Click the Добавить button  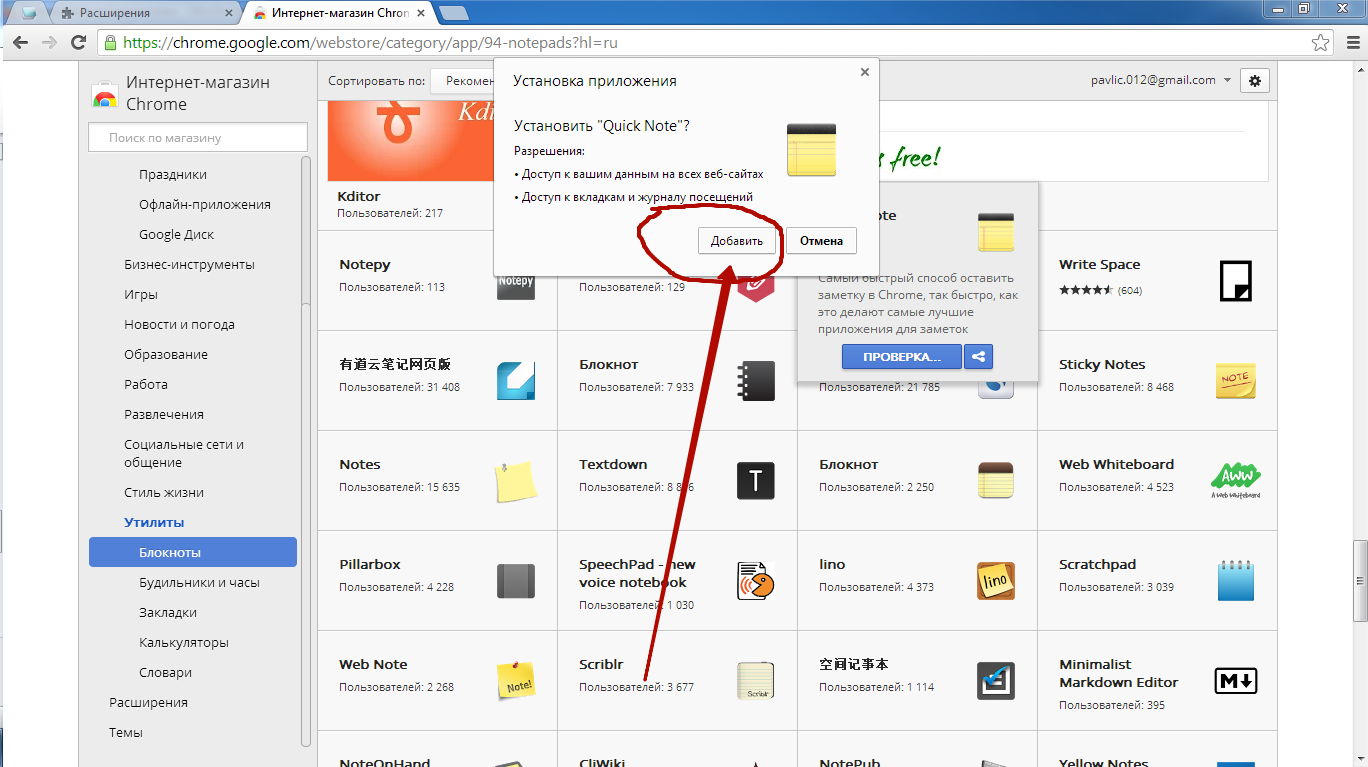[x=737, y=241]
